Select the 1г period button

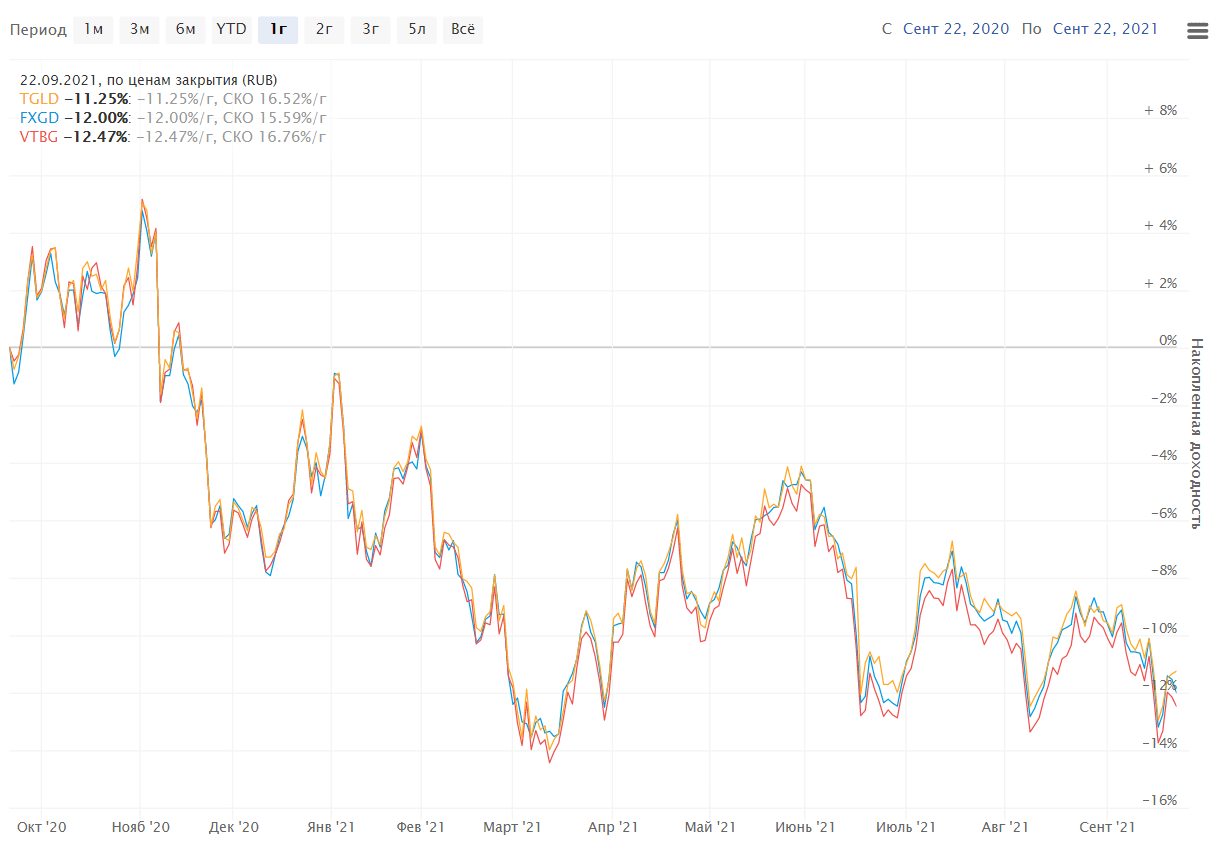pos(278,30)
